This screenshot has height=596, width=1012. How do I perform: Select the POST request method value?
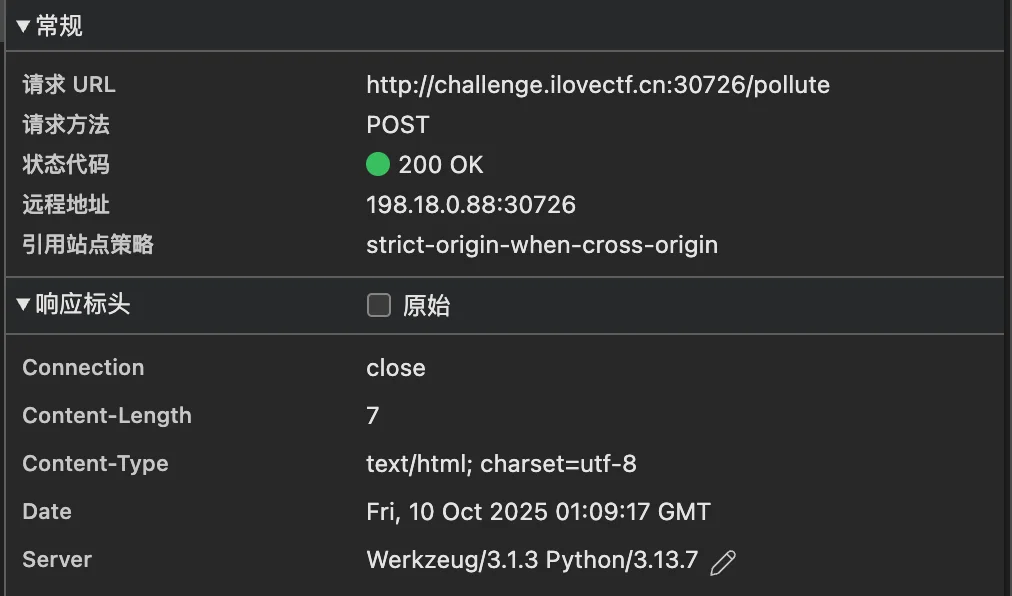(398, 125)
